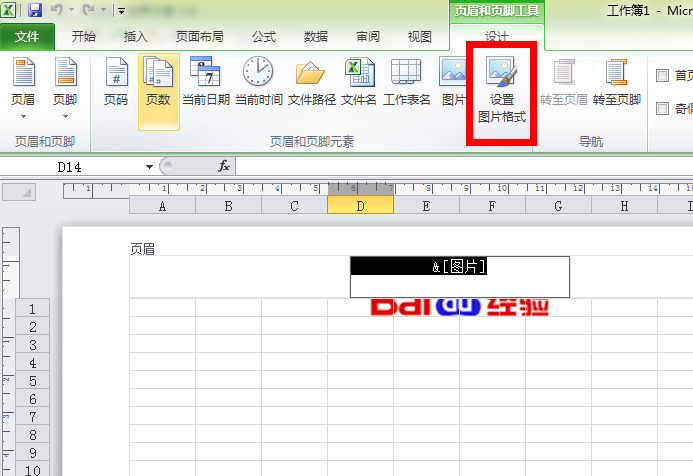Screen dimensions: 693x476
Task: Expand the Name Box dropdown arrow
Action: pyautogui.click(x=149, y=167)
